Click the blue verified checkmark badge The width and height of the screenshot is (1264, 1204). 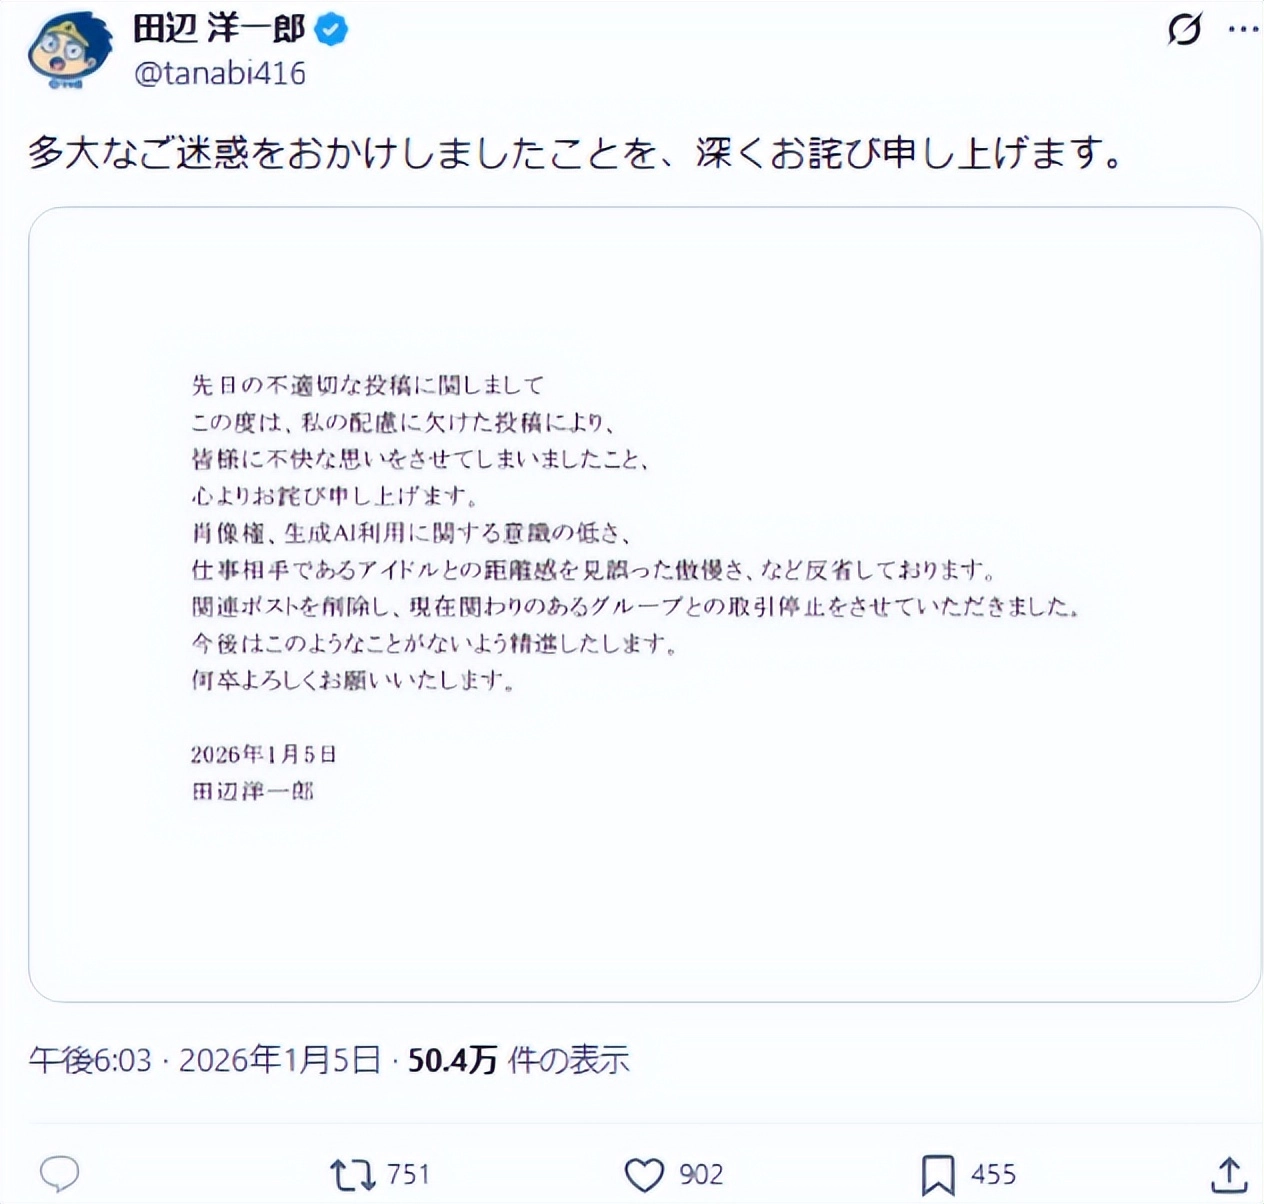(330, 30)
